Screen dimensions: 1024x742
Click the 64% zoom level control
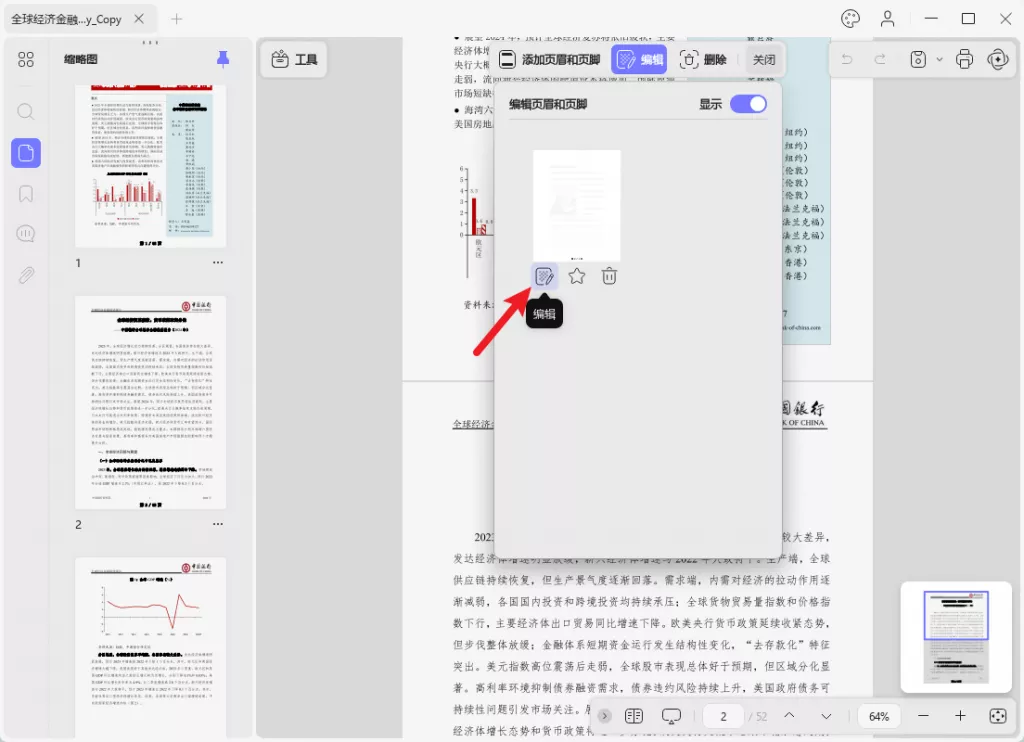(x=878, y=716)
